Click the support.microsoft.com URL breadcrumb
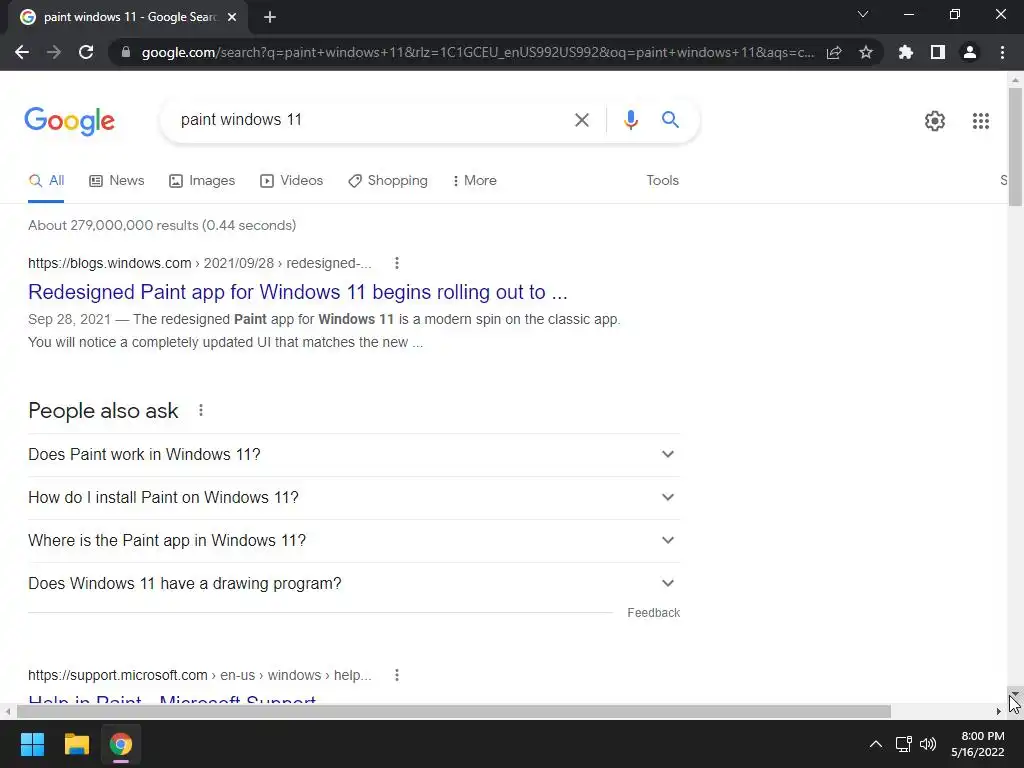 coord(200,675)
